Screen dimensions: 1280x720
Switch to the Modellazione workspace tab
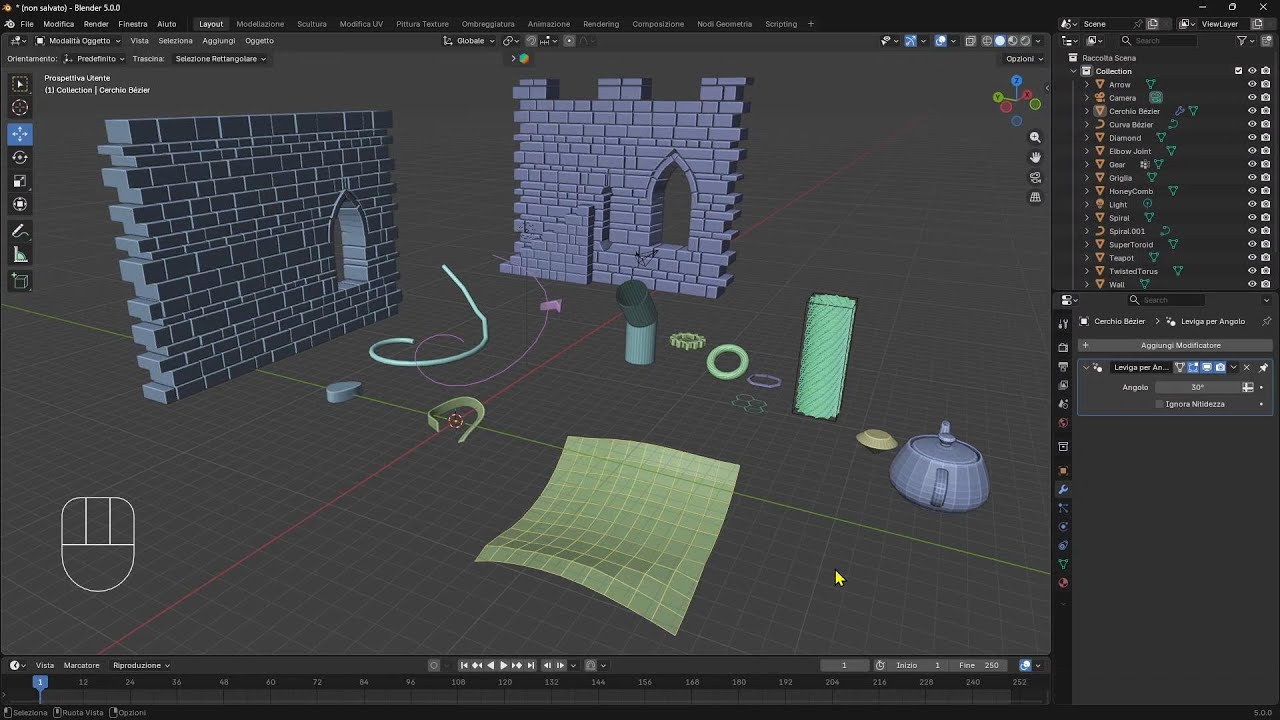[x=260, y=23]
